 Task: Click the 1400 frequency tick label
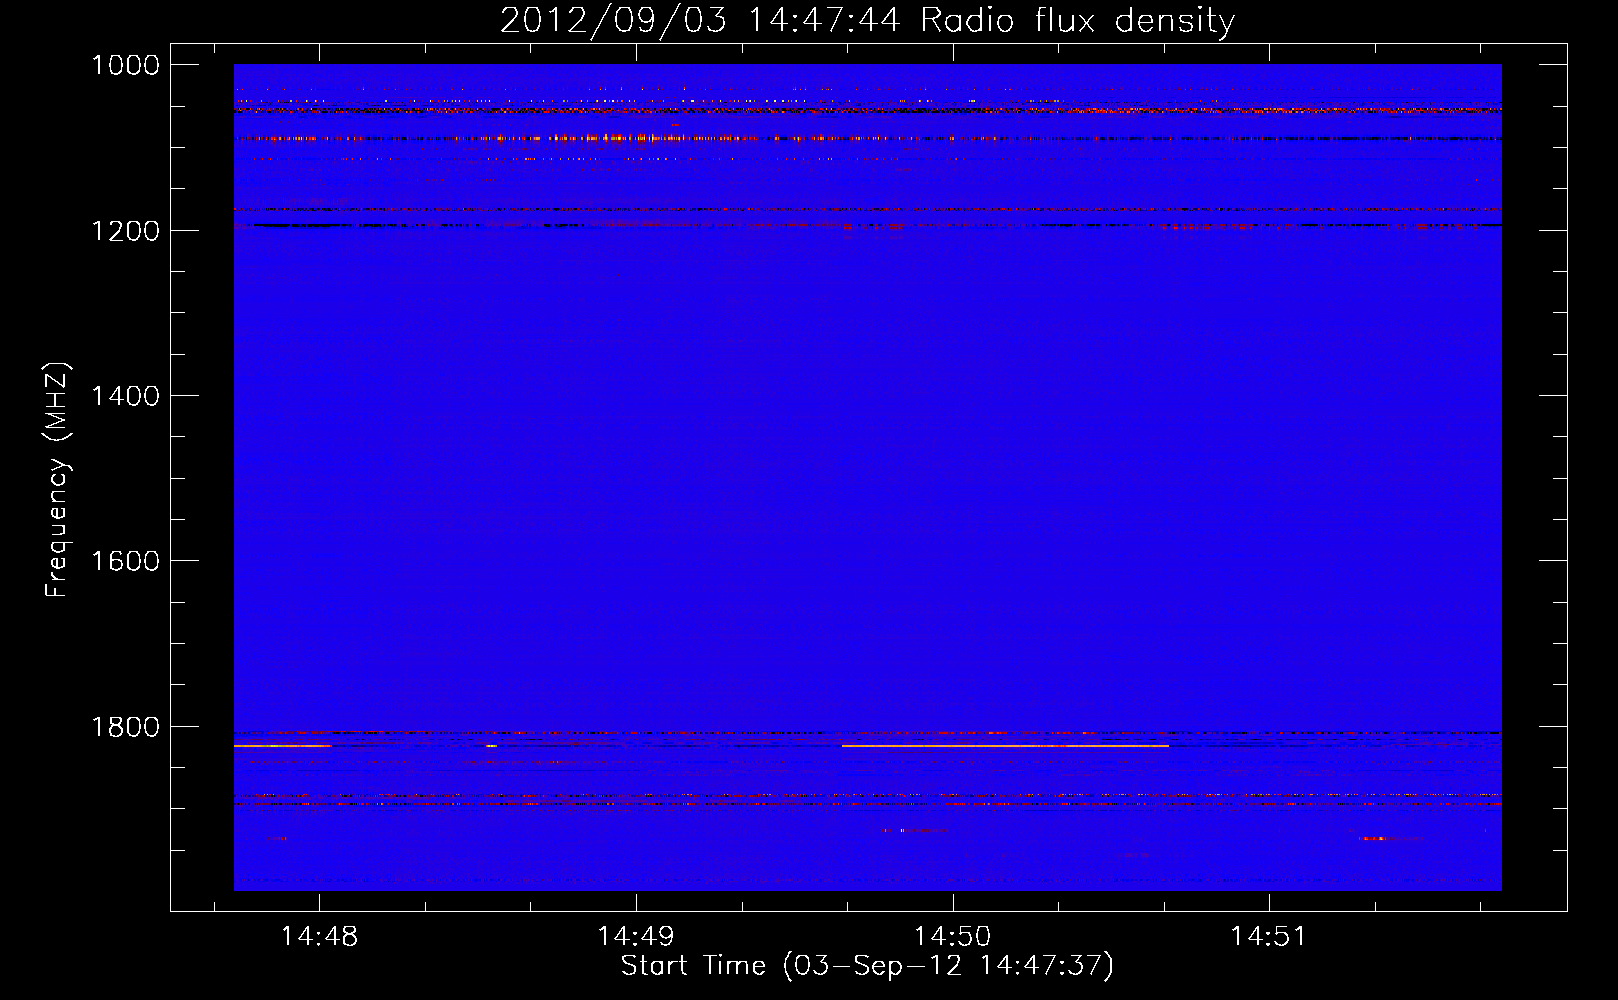[126, 396]
